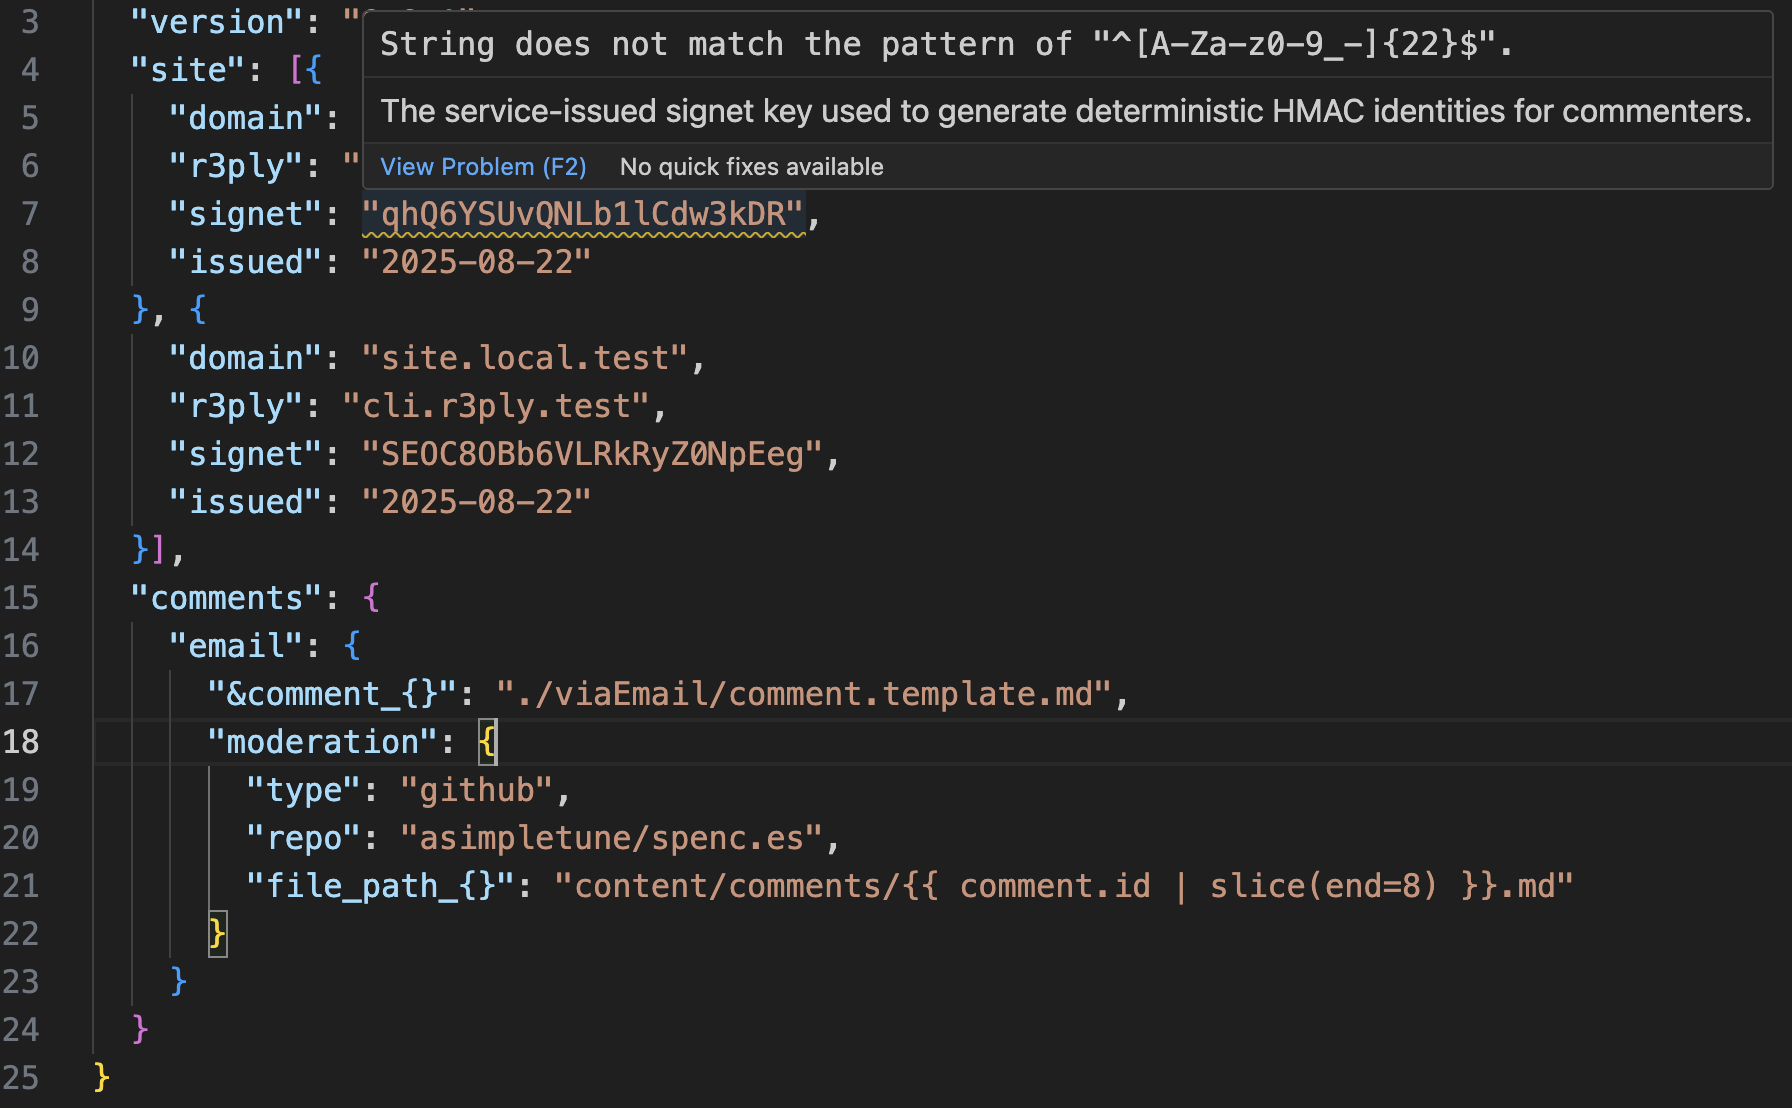The width and height of the screenshot is (1792, 1108).
Task: Click the highlighted opening brace after moderation
Action: [487, 741]
